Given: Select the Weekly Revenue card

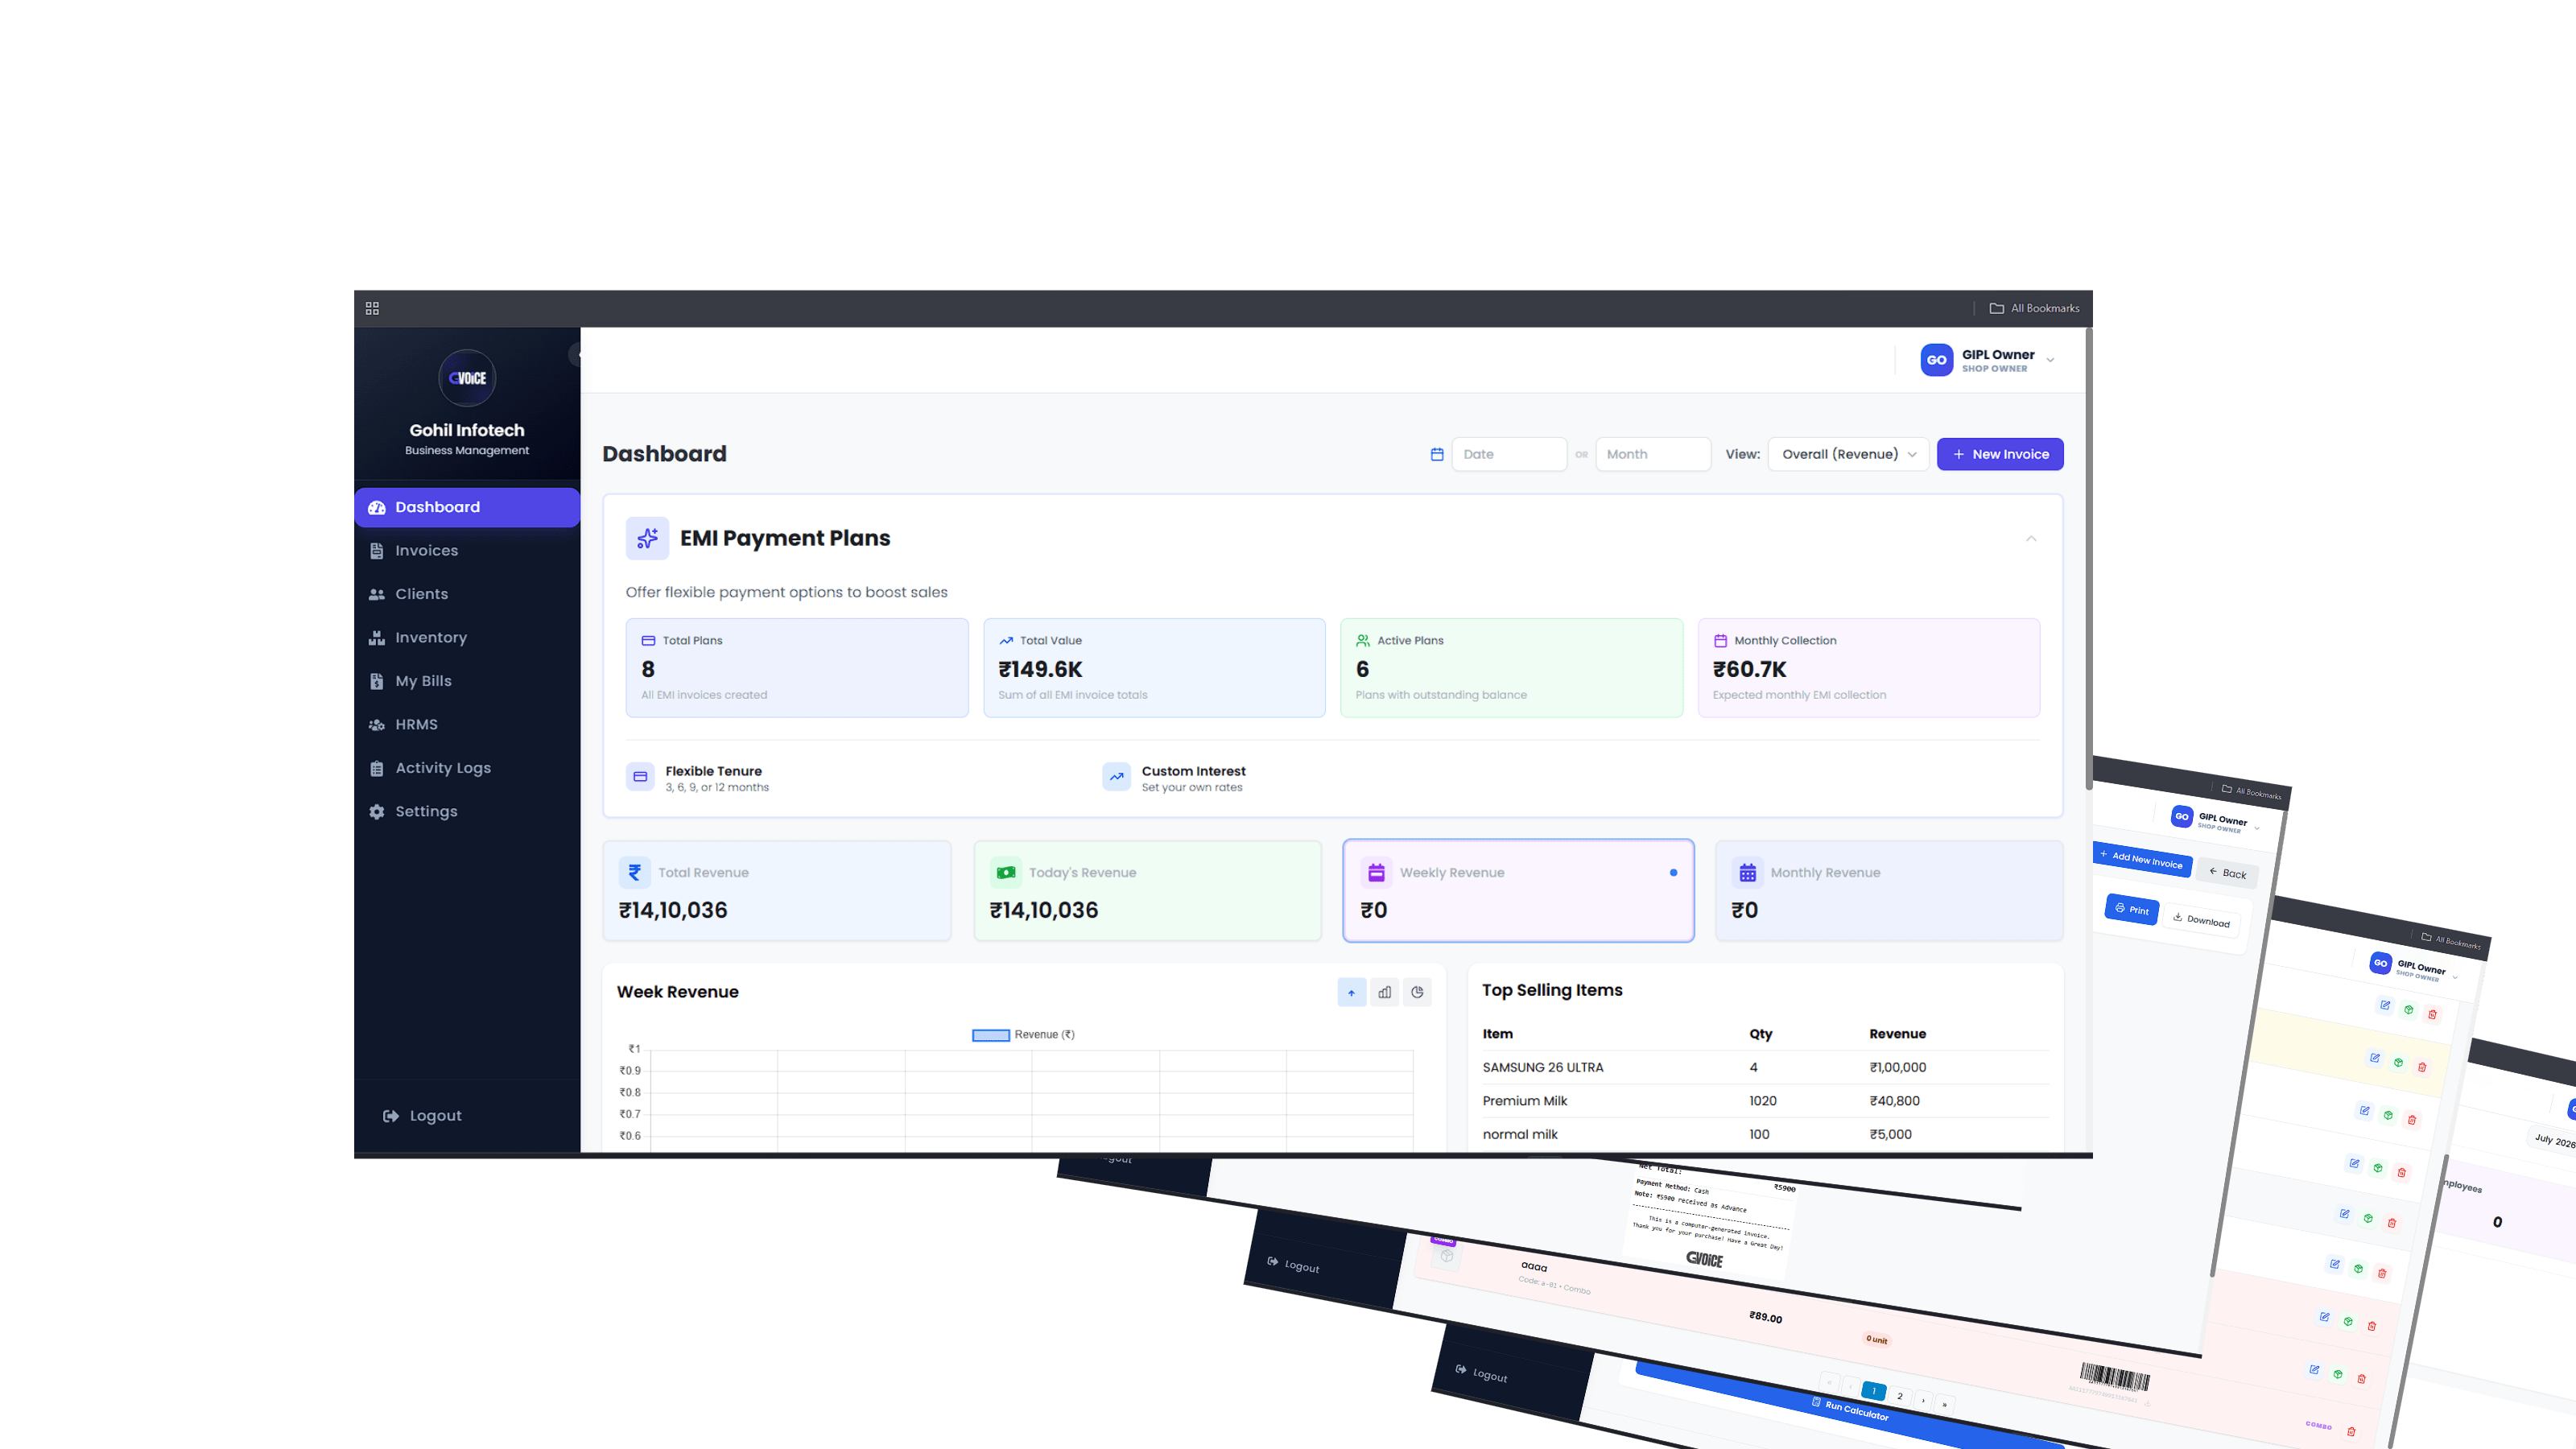Looking at the screenshot, I should (x=1518, y=890).
